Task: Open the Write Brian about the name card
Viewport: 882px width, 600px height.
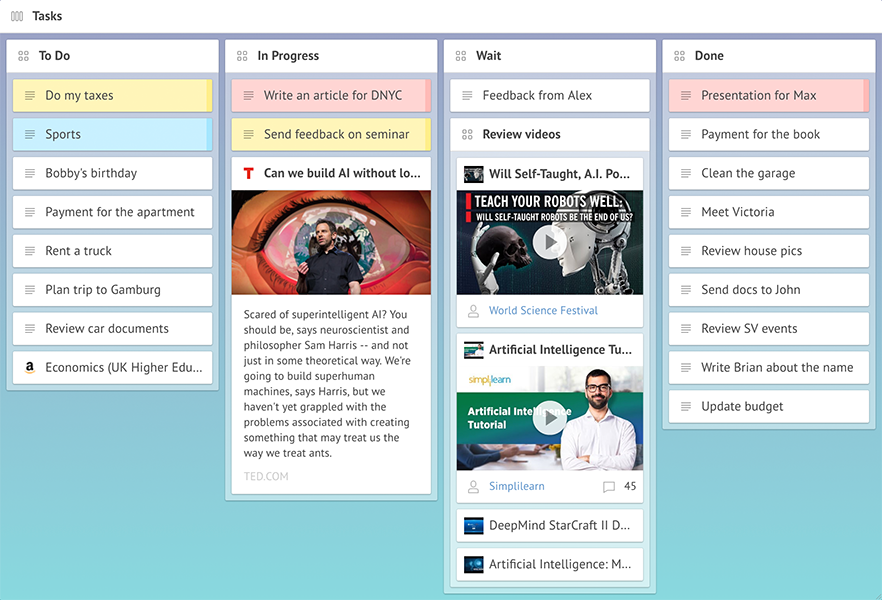Action: click(x=769, y=367)
